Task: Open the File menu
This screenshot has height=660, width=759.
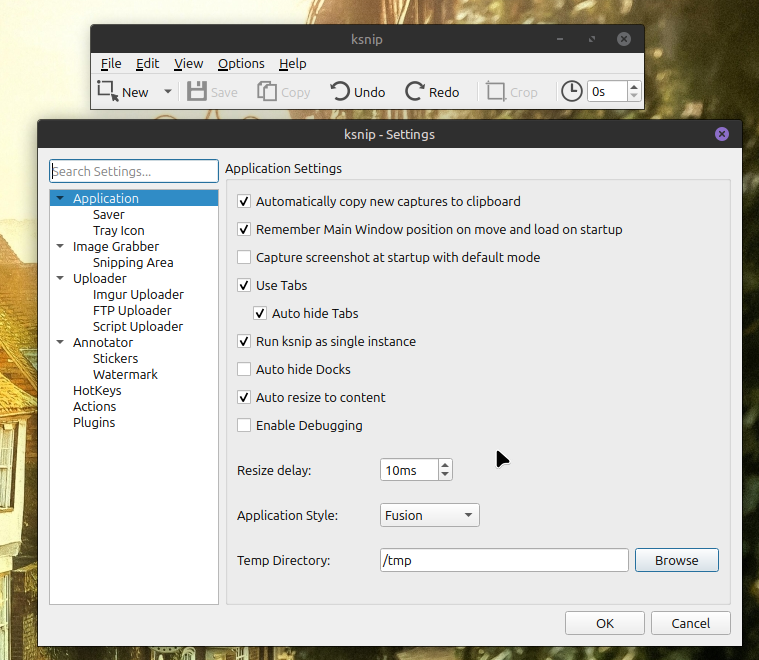Action: (111, 63)
